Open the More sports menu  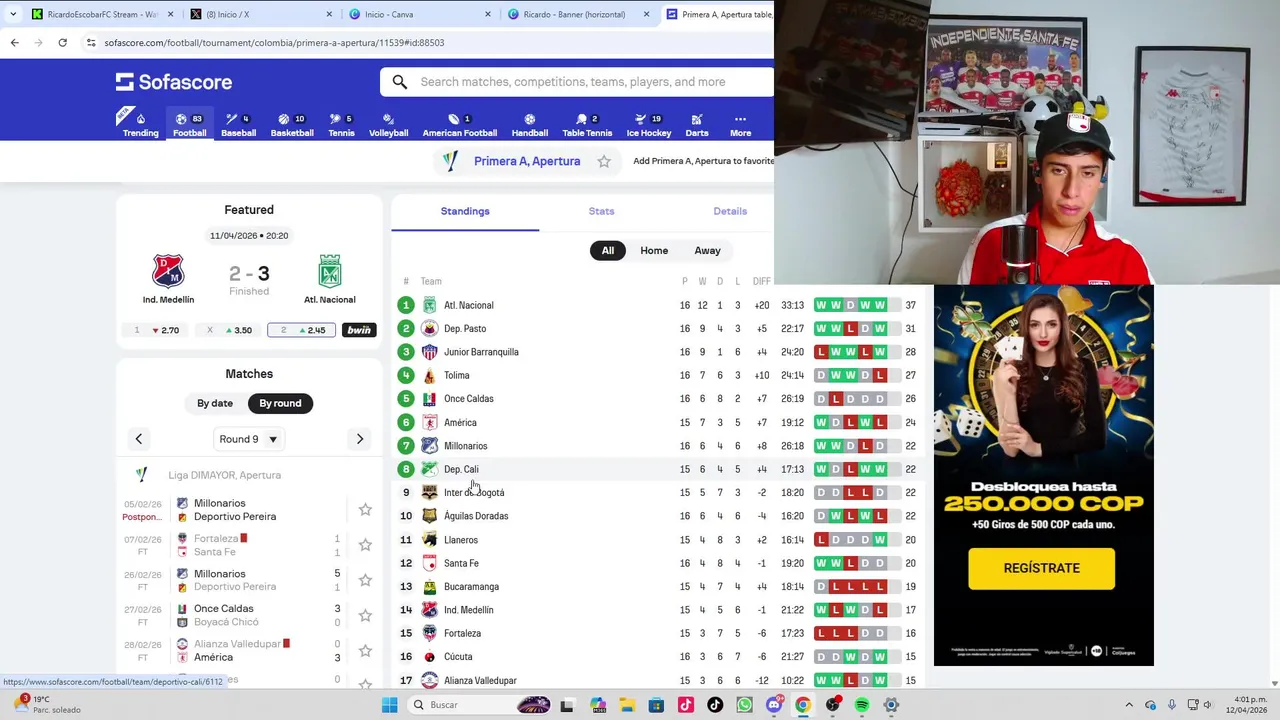coord(740,125)
